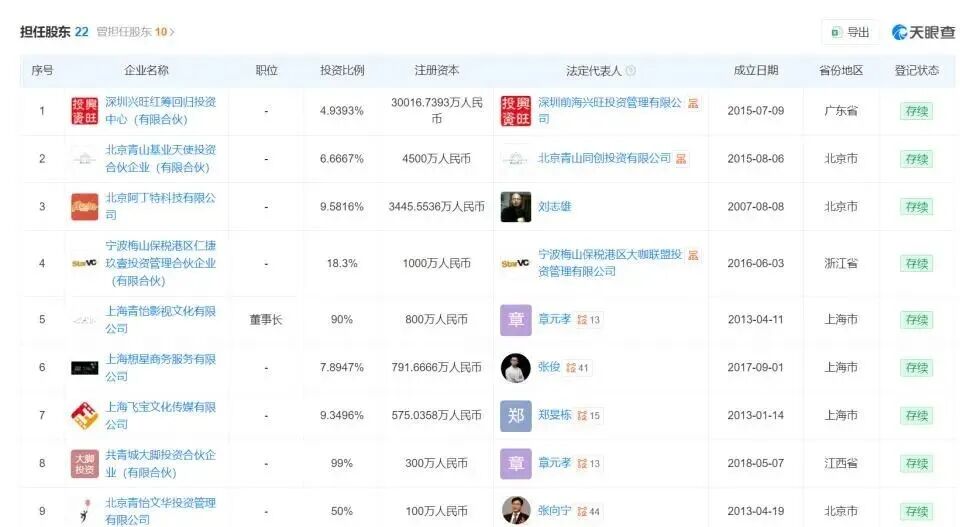This screenshot has height=527, width=960.
Task: Click the 3445.5536万人民币 capital cell
Action: [x=437, y=207]
